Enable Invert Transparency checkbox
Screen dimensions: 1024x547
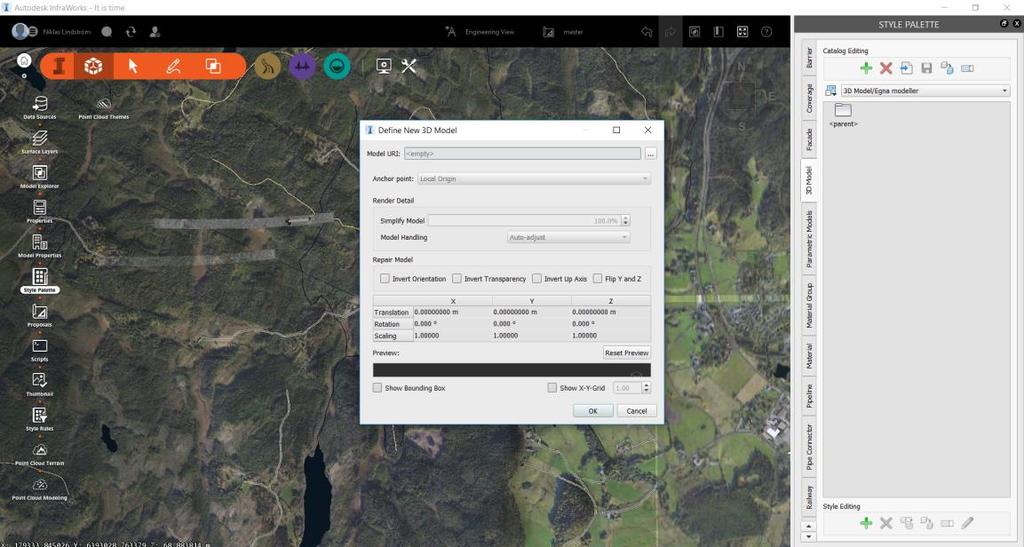coord(456,279)
